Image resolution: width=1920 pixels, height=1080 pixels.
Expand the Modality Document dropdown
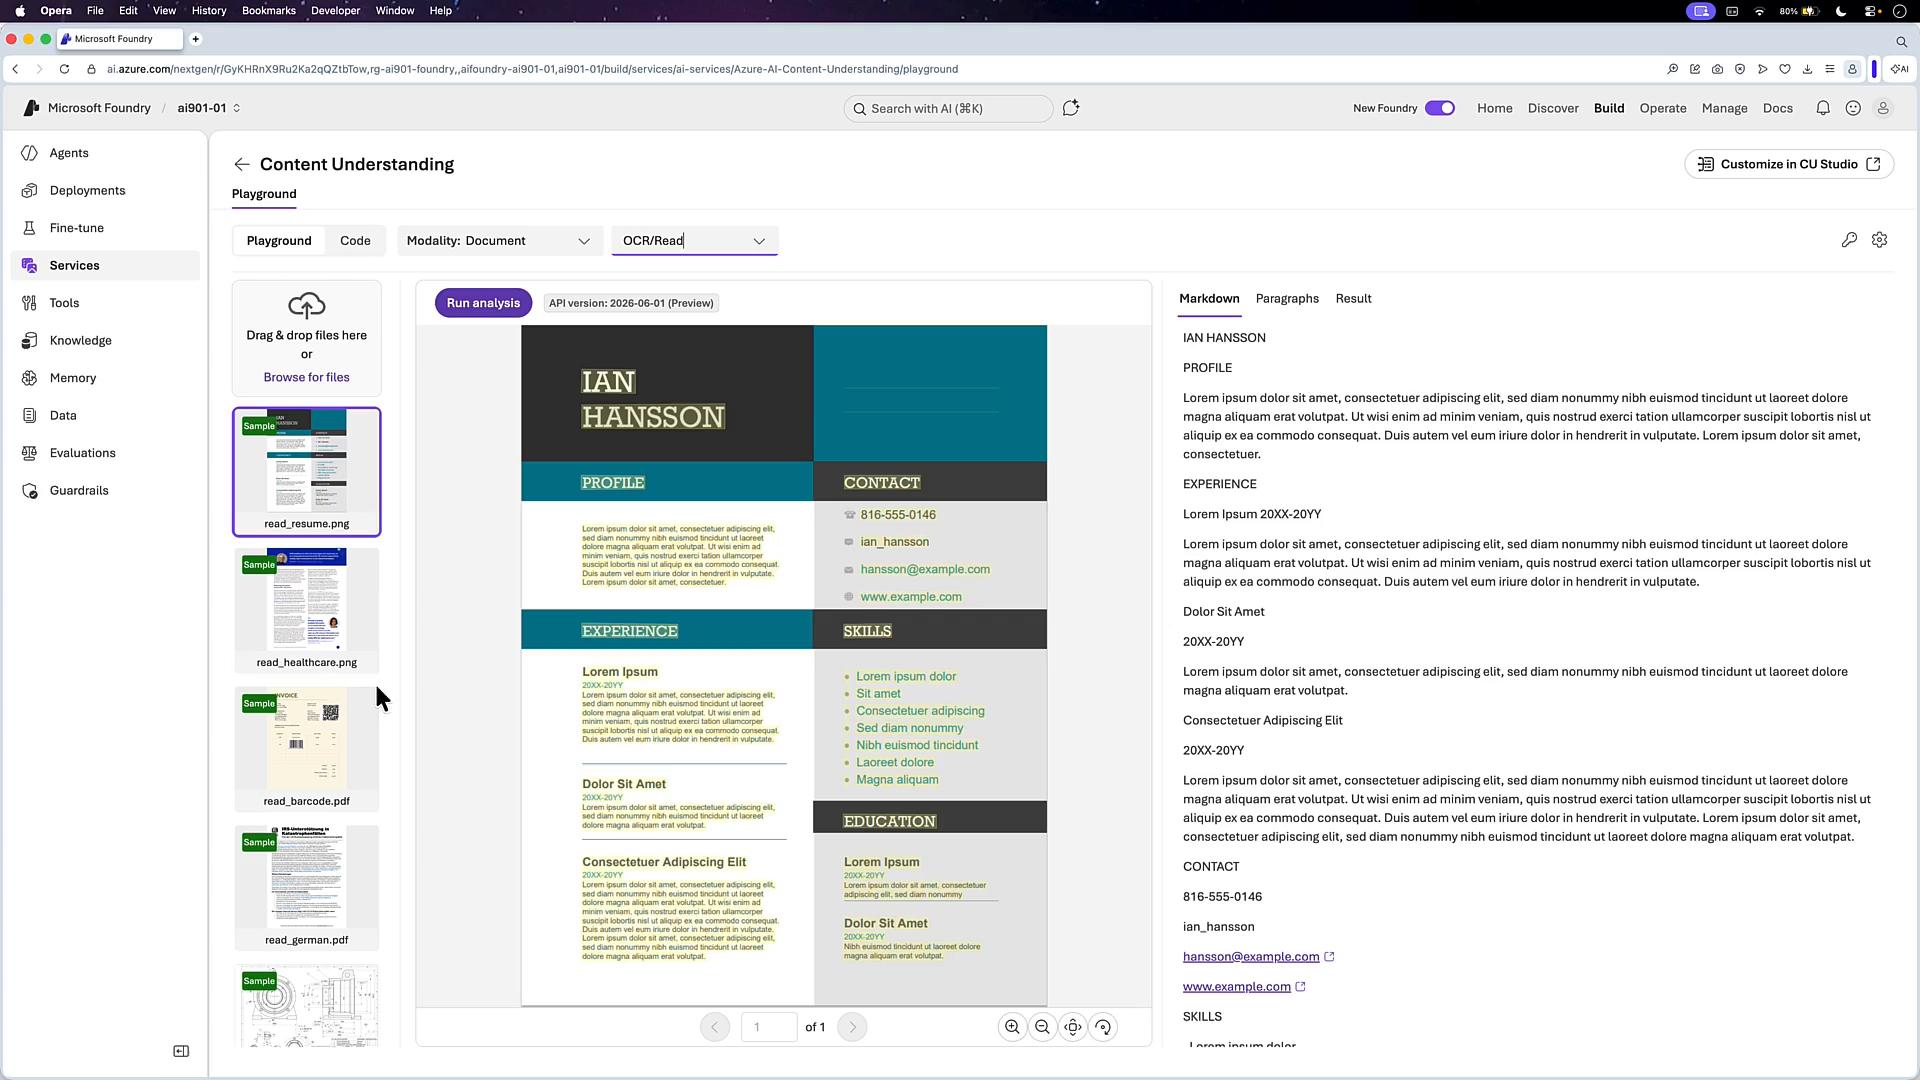500,241
